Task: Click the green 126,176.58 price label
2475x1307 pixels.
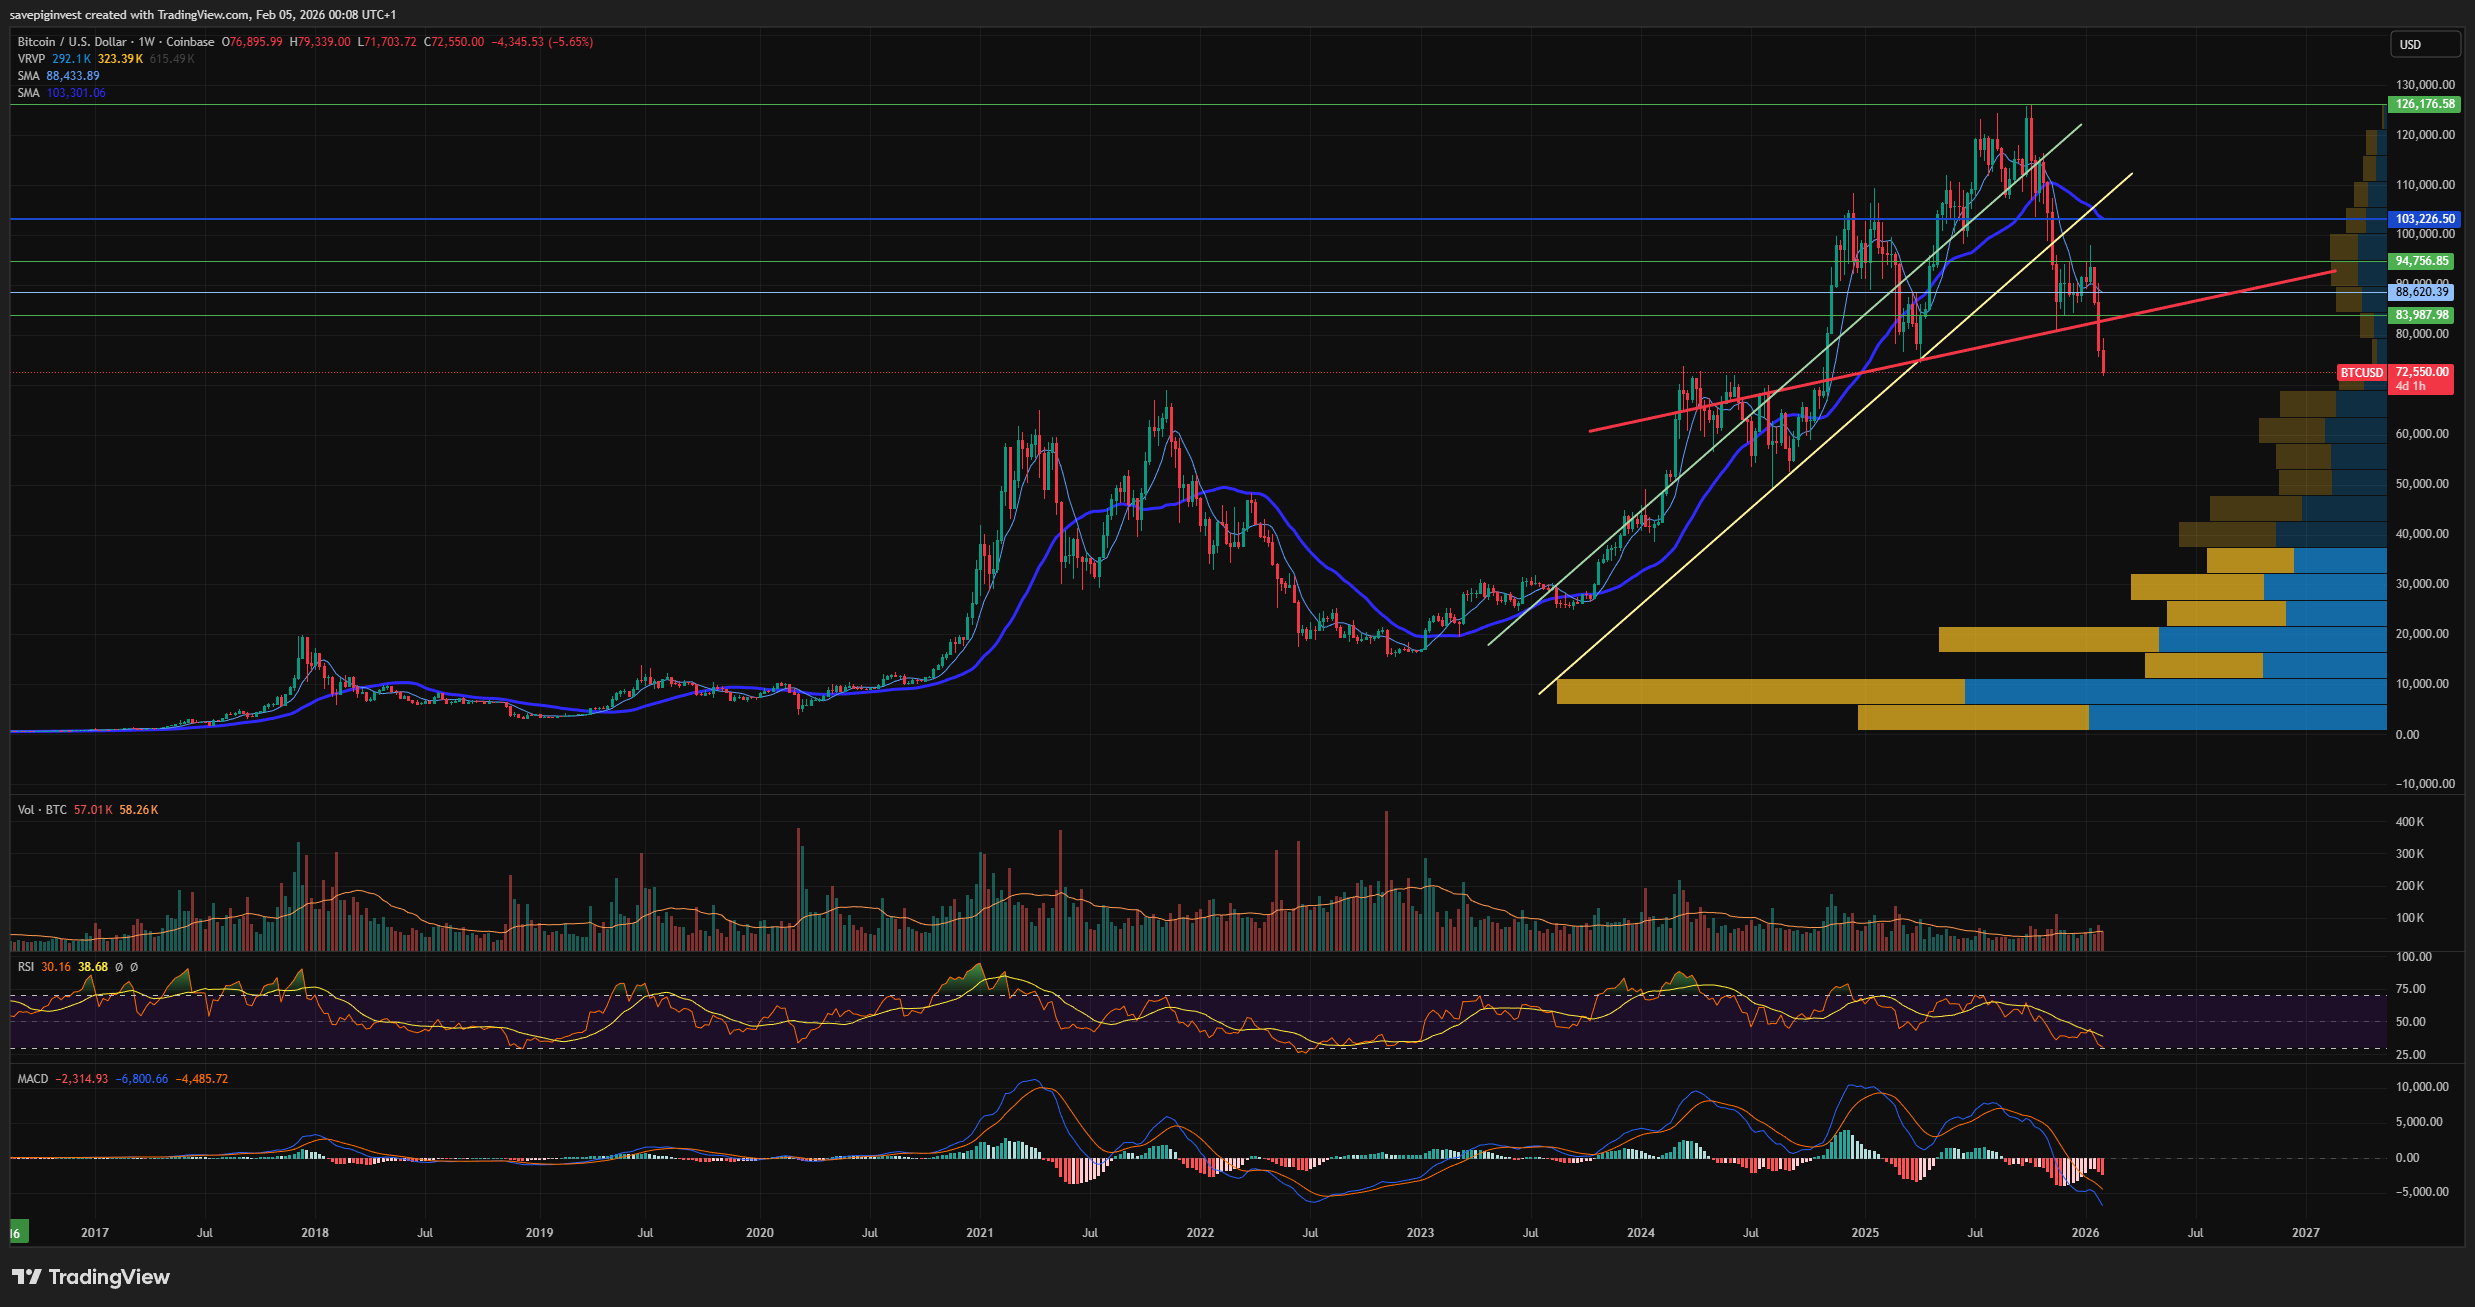Action: pos(2421,104)
